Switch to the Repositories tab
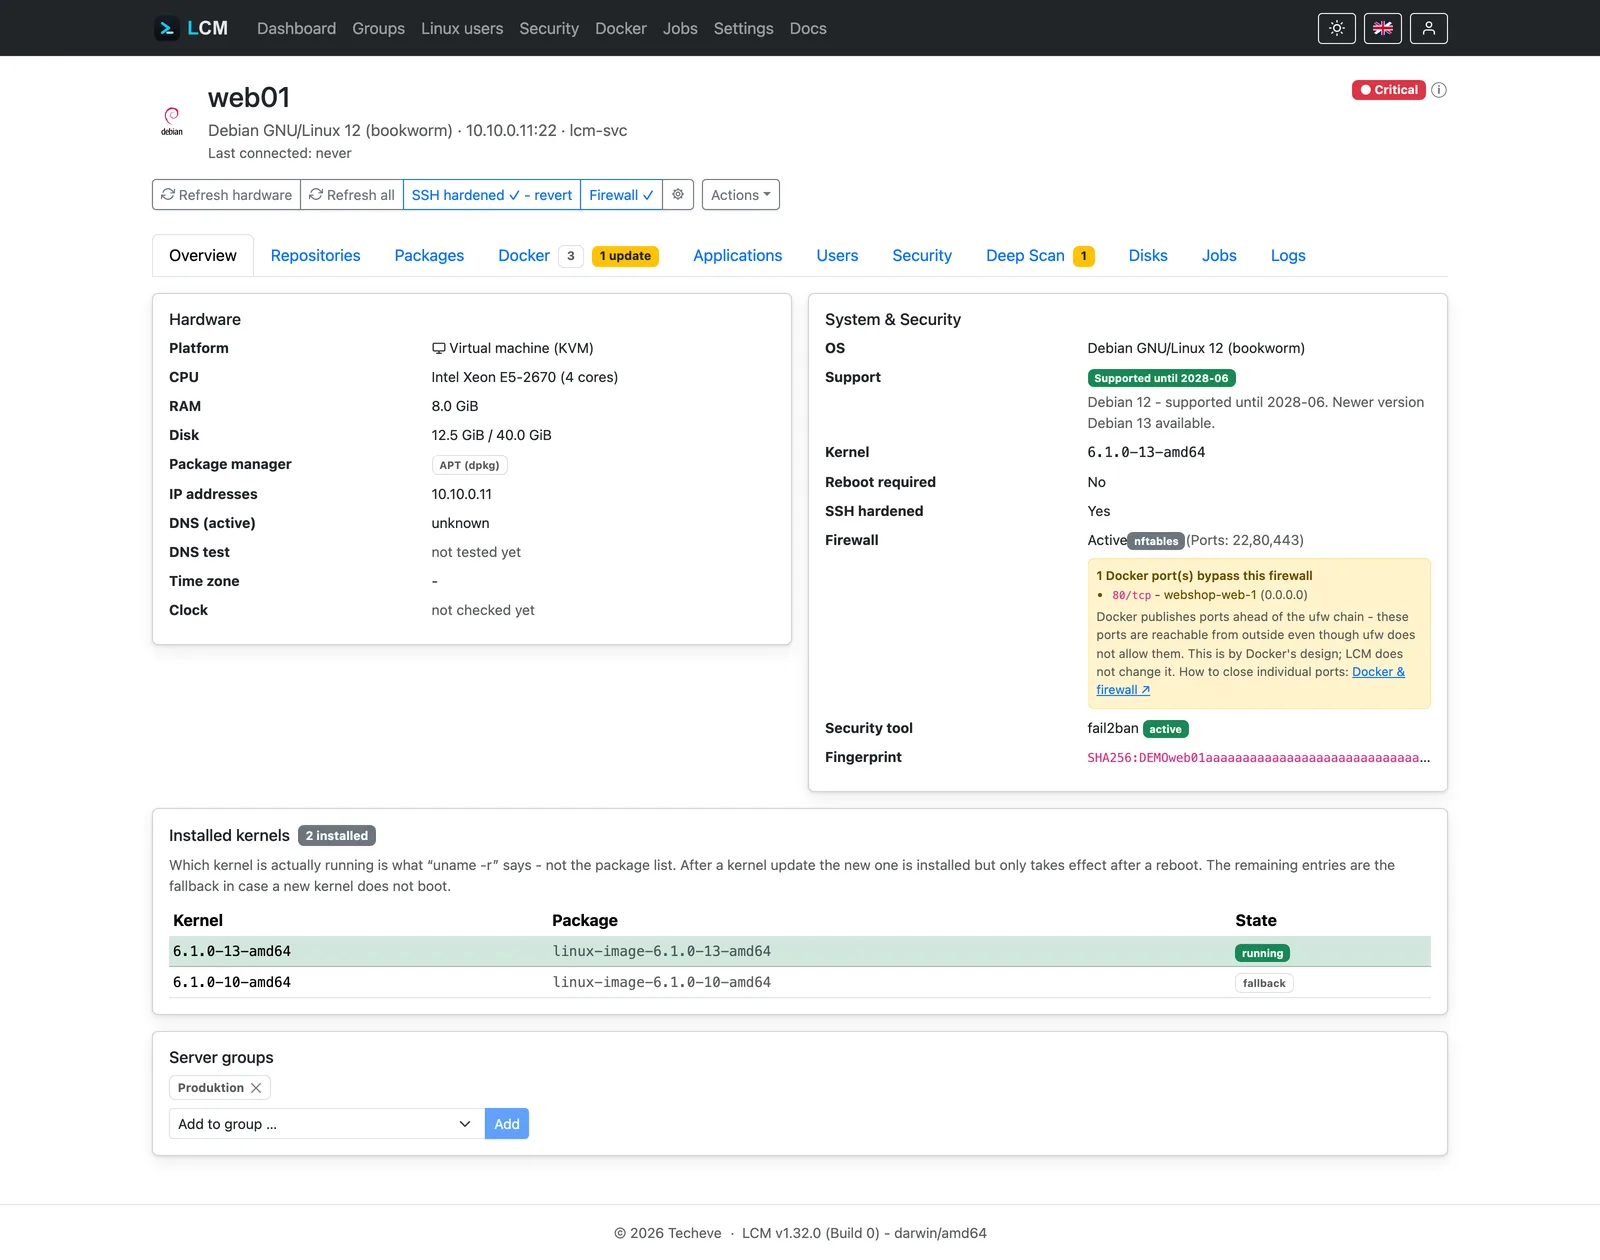The height and width of the screenshot is (1260, 1600). click(x=315, y=256)
